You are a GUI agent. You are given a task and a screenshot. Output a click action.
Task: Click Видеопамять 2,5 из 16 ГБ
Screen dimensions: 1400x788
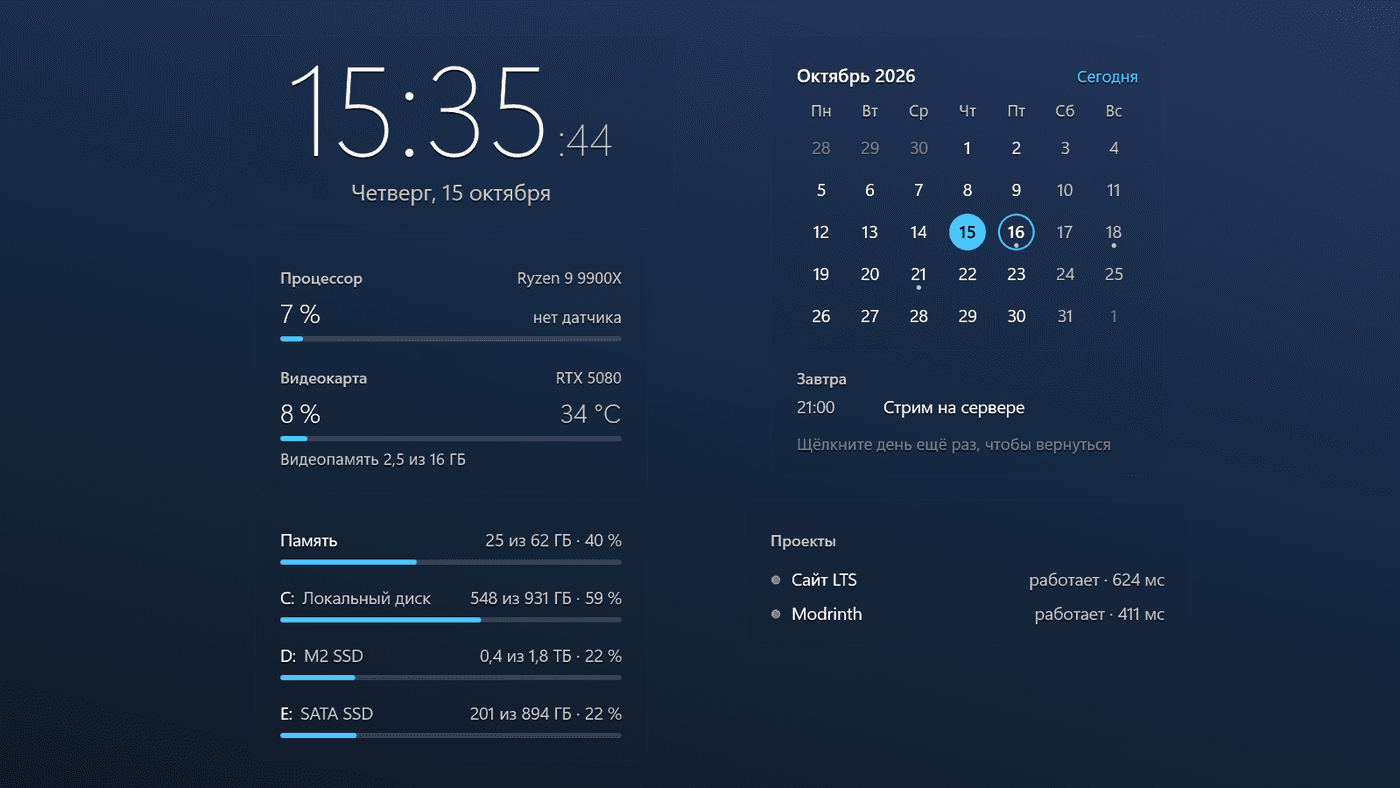coord(373,460)
